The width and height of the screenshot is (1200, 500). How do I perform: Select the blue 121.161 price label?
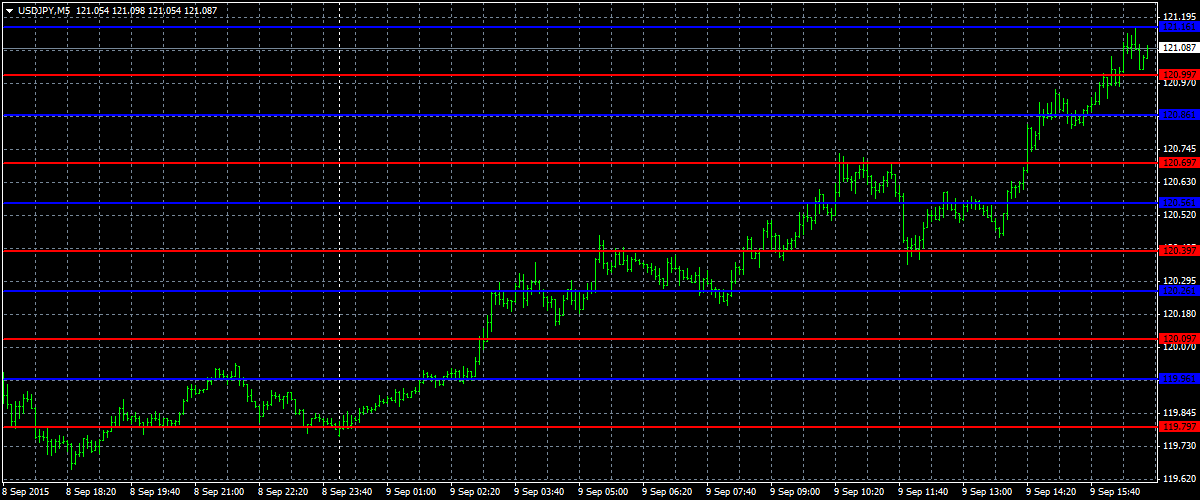pyautogui.click(x=1178, y=27)
